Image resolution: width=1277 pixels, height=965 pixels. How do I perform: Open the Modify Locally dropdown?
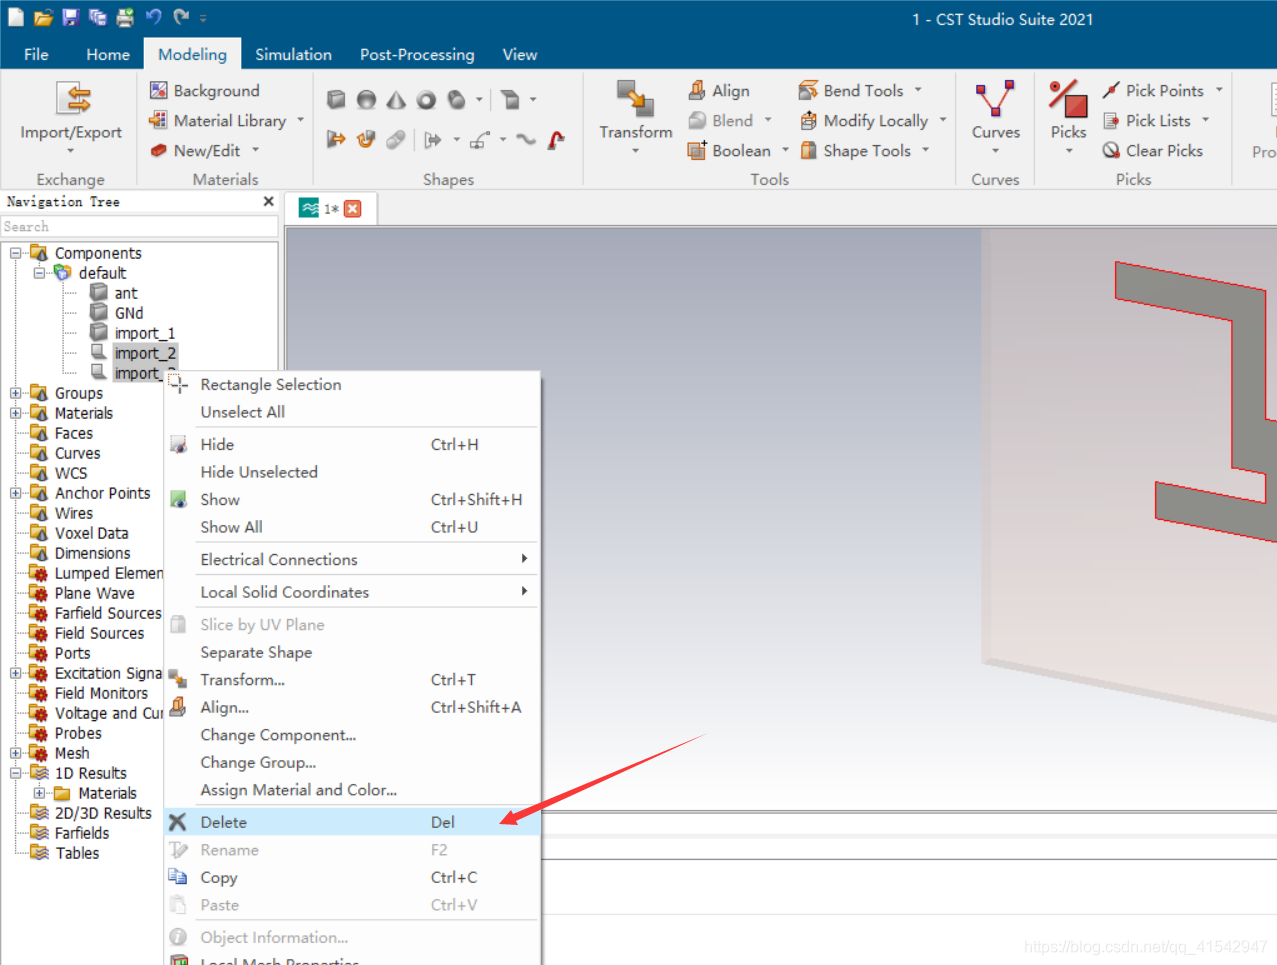[x=943, y=120]
